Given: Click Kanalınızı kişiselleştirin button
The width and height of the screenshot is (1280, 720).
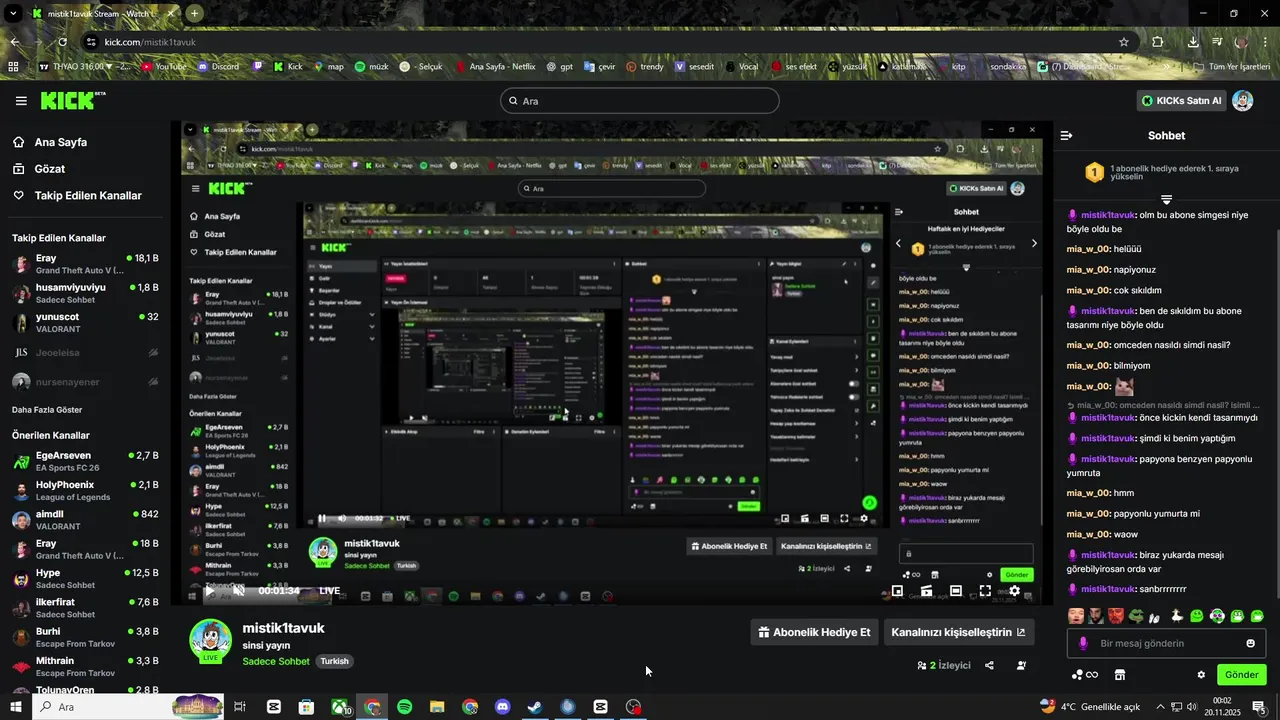Looking at the screenshot, I should pos(958,632).
